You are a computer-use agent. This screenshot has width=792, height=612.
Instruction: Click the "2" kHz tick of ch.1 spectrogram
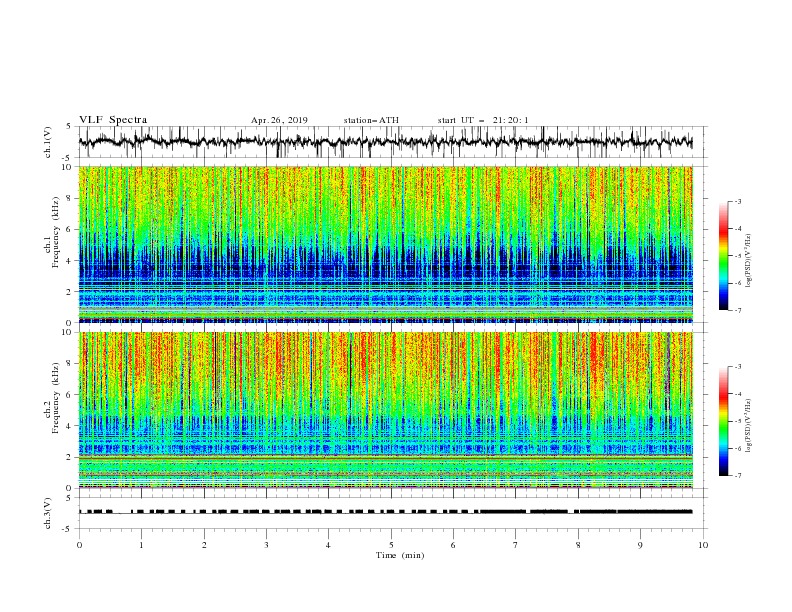(70, 292)
